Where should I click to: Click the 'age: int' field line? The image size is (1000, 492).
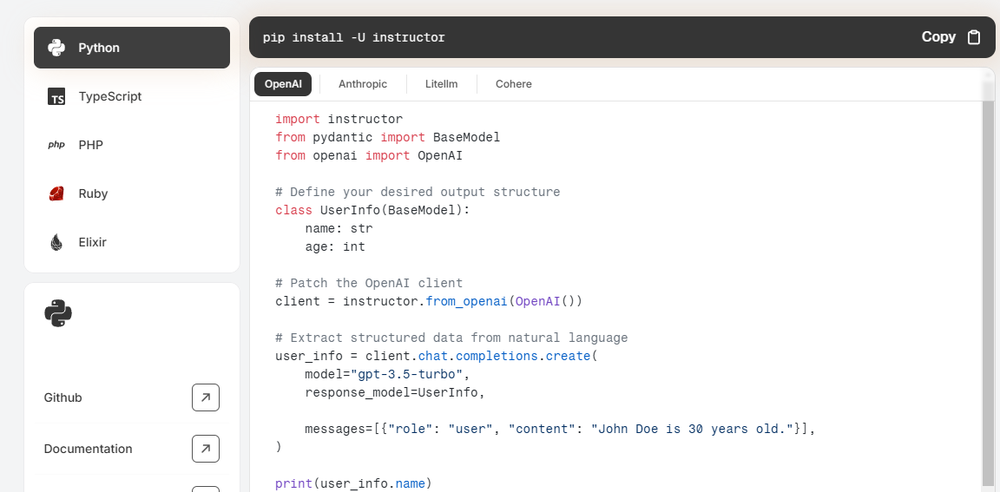335,246
